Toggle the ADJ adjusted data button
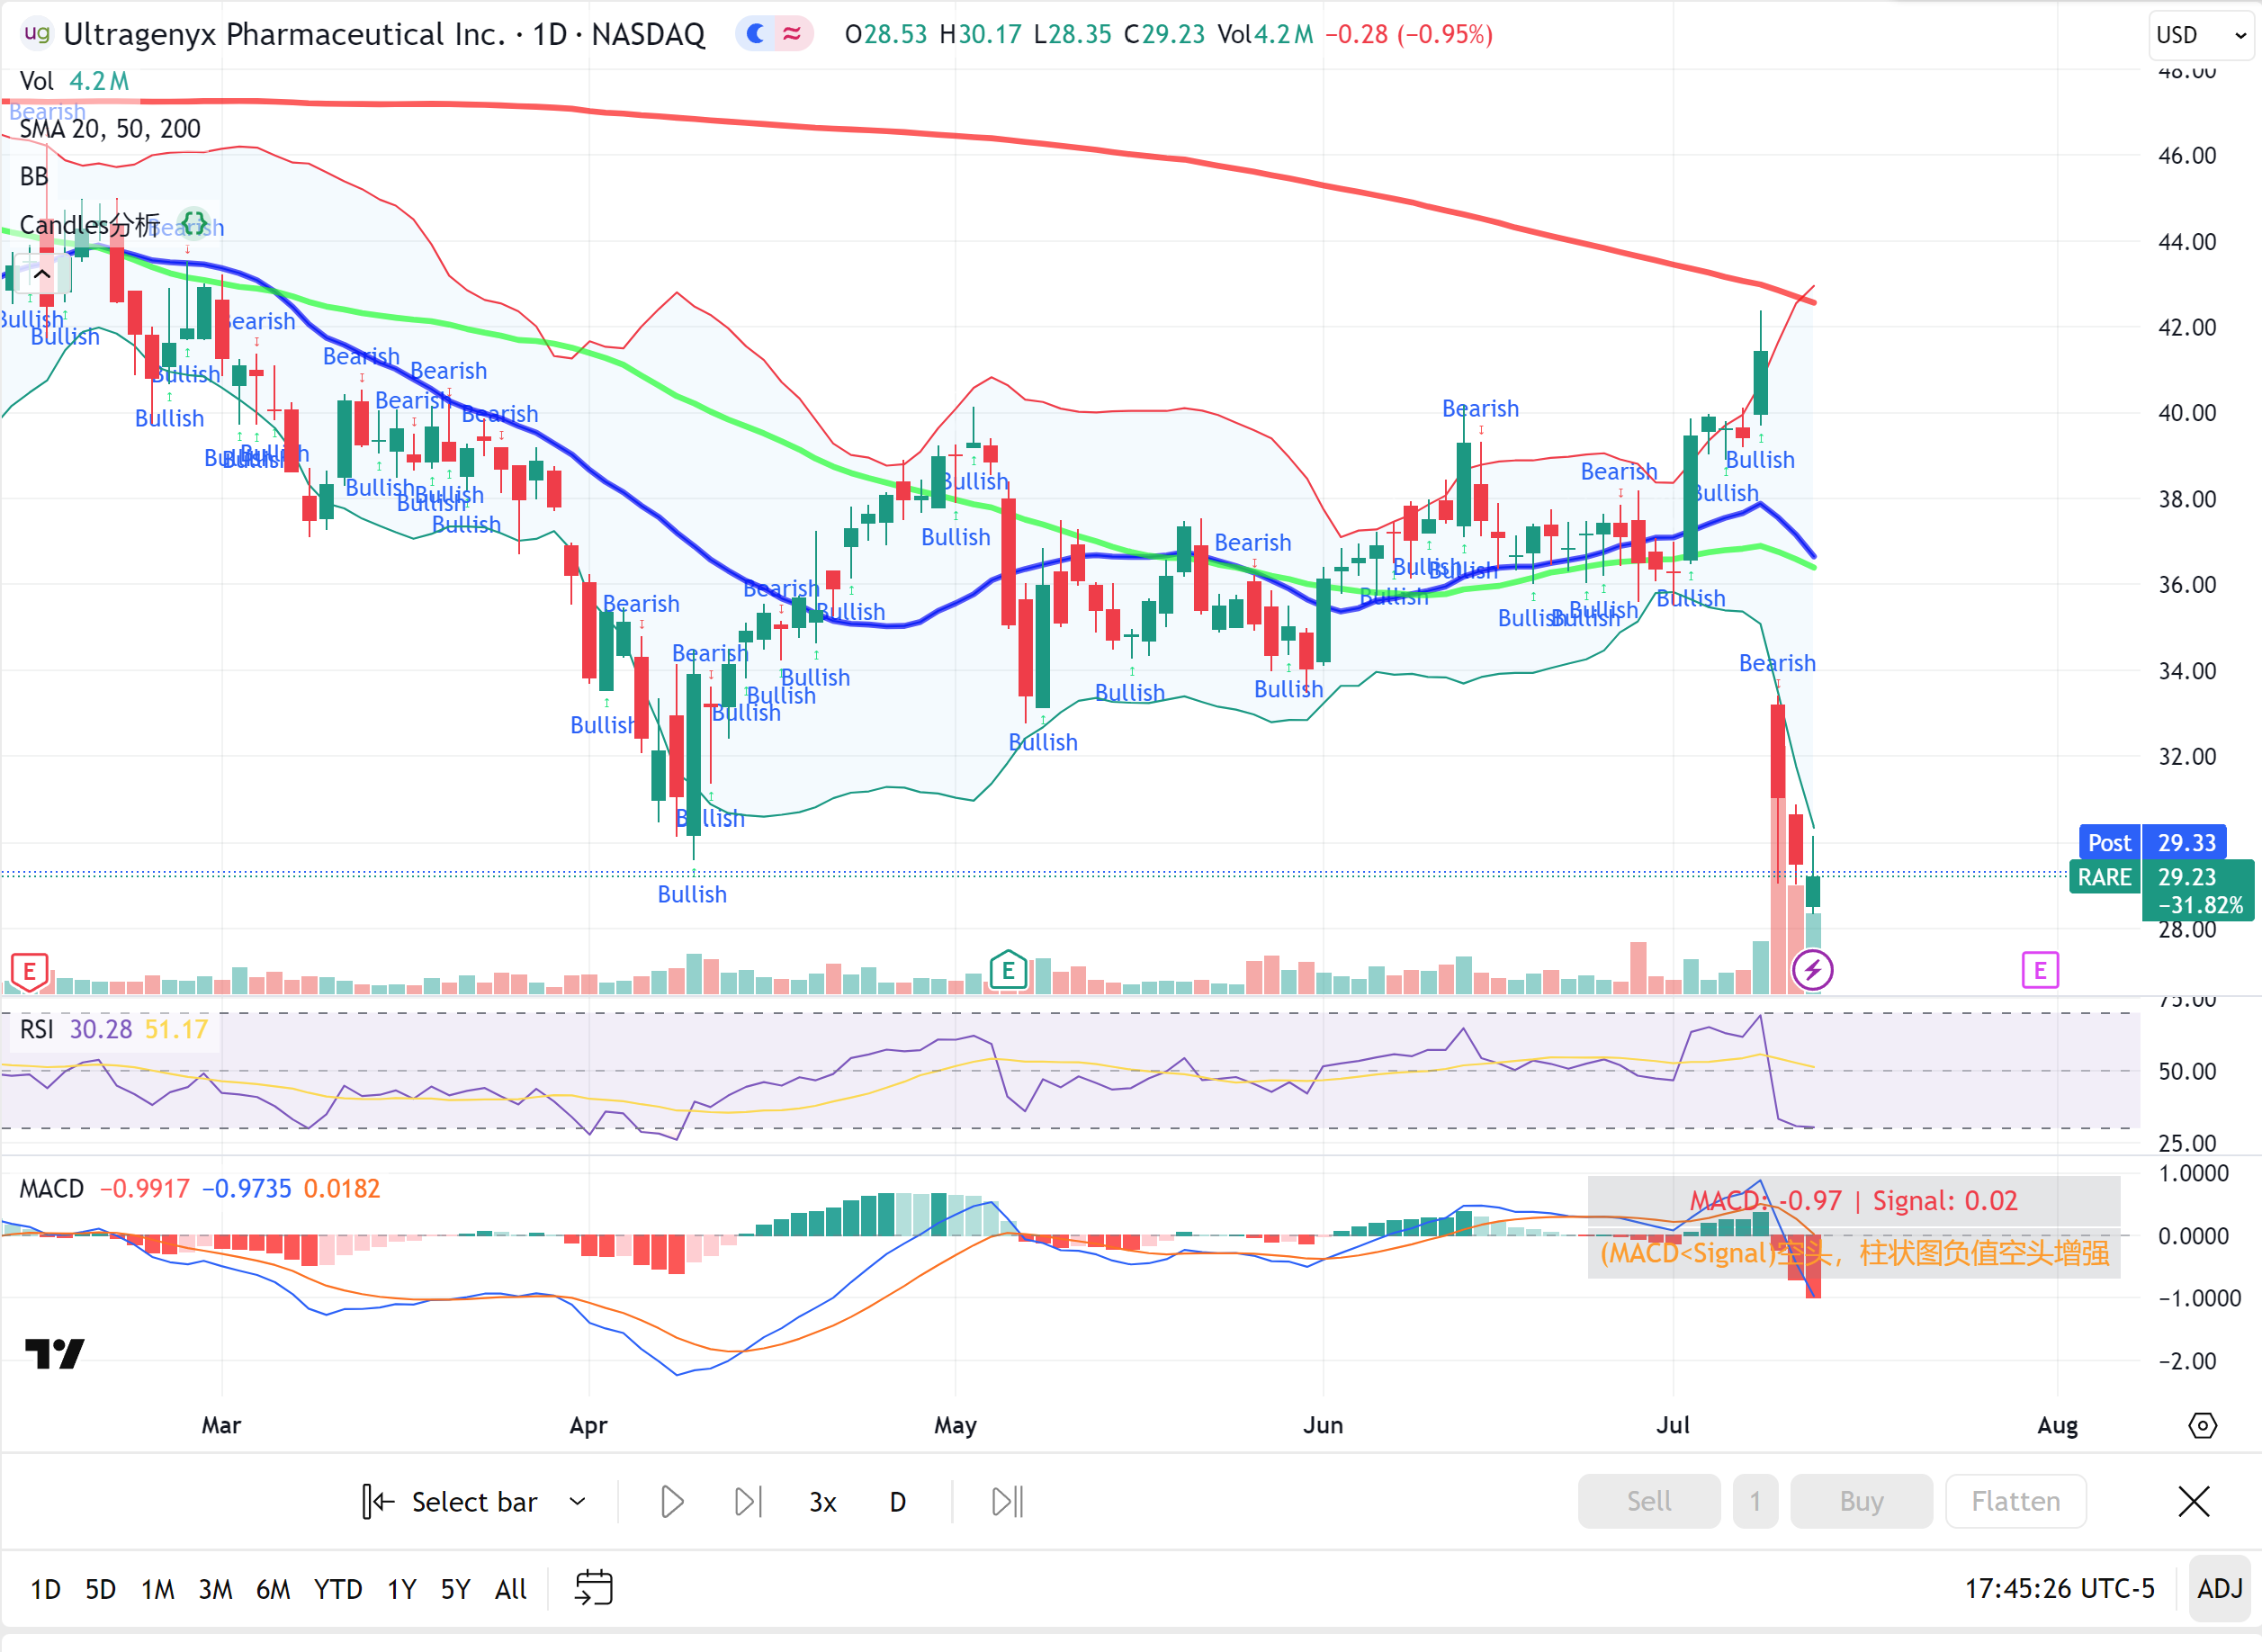Screen dimensions: 2262x1652 pyautogui.click(x=2219, y=1588)
